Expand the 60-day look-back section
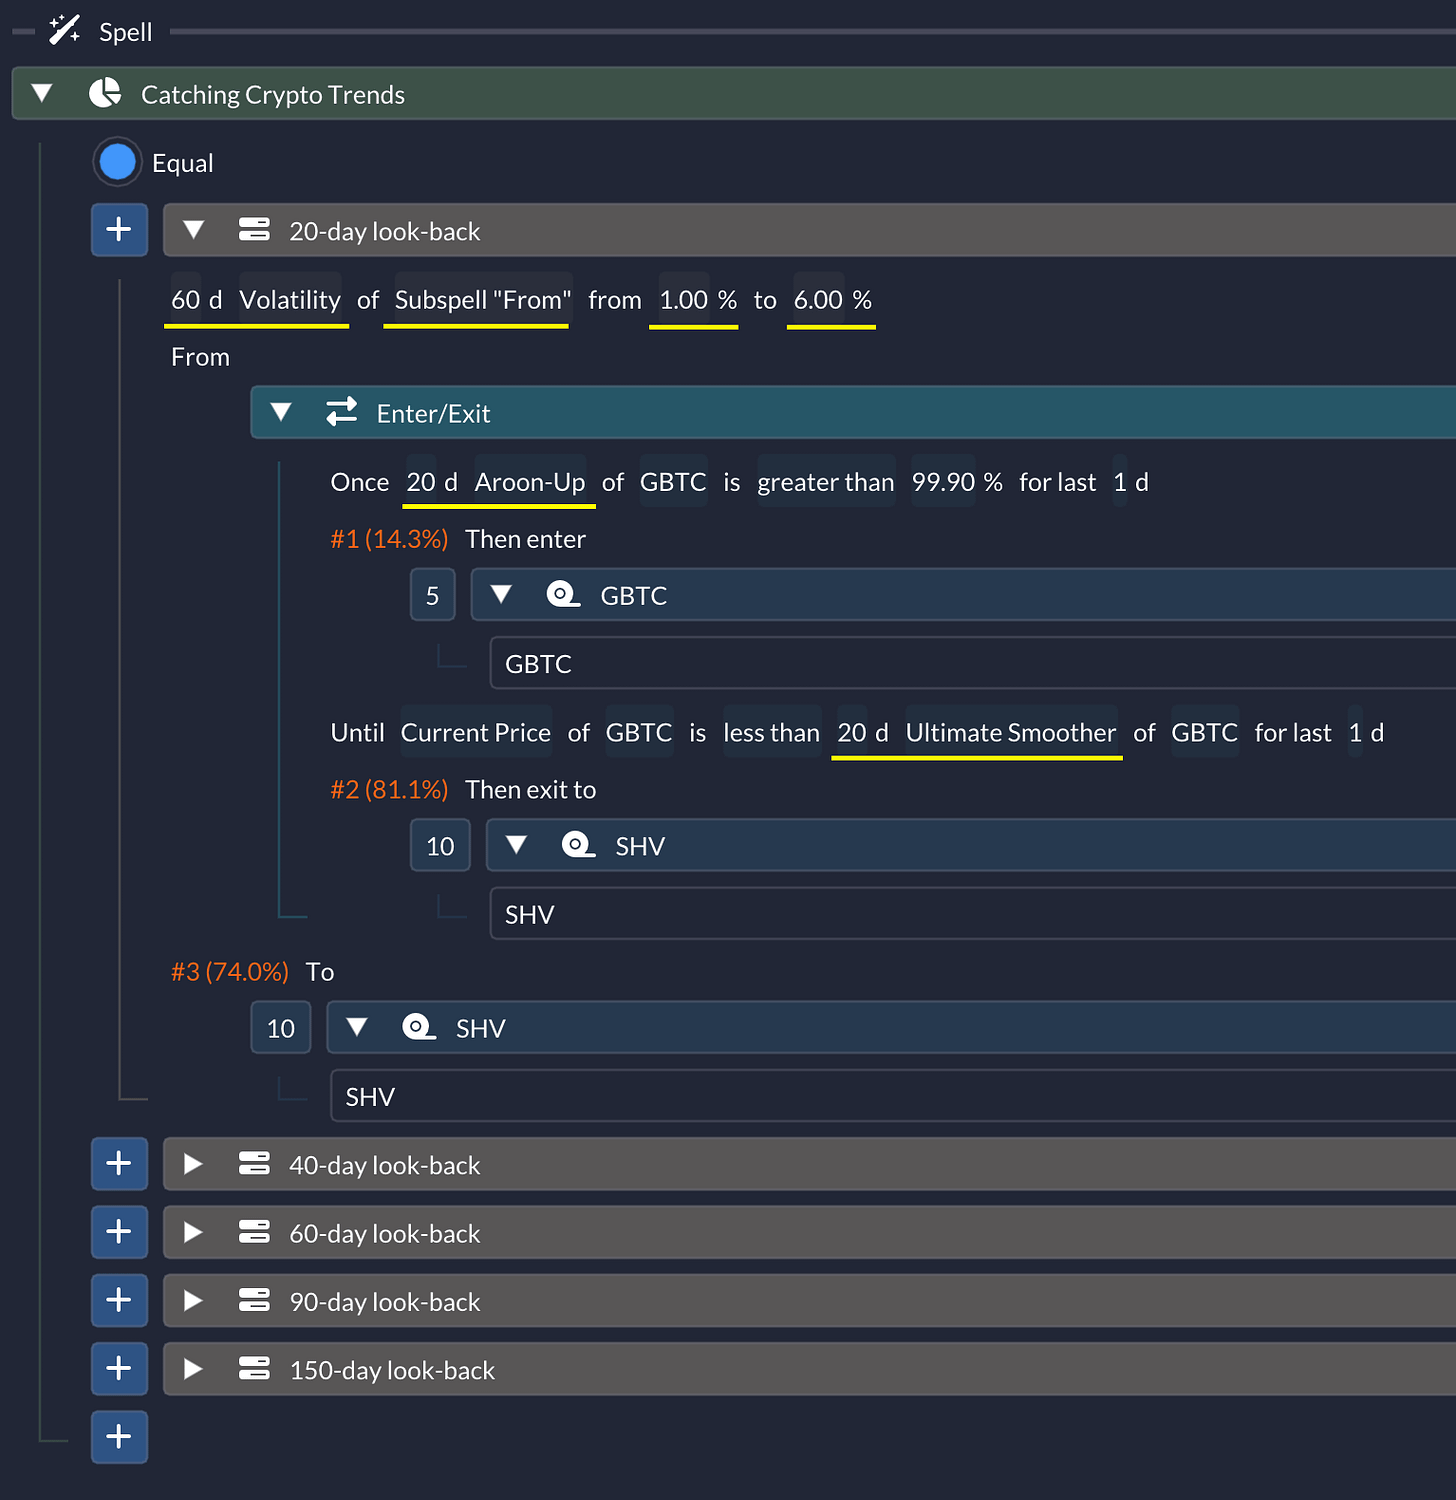 193,1232
